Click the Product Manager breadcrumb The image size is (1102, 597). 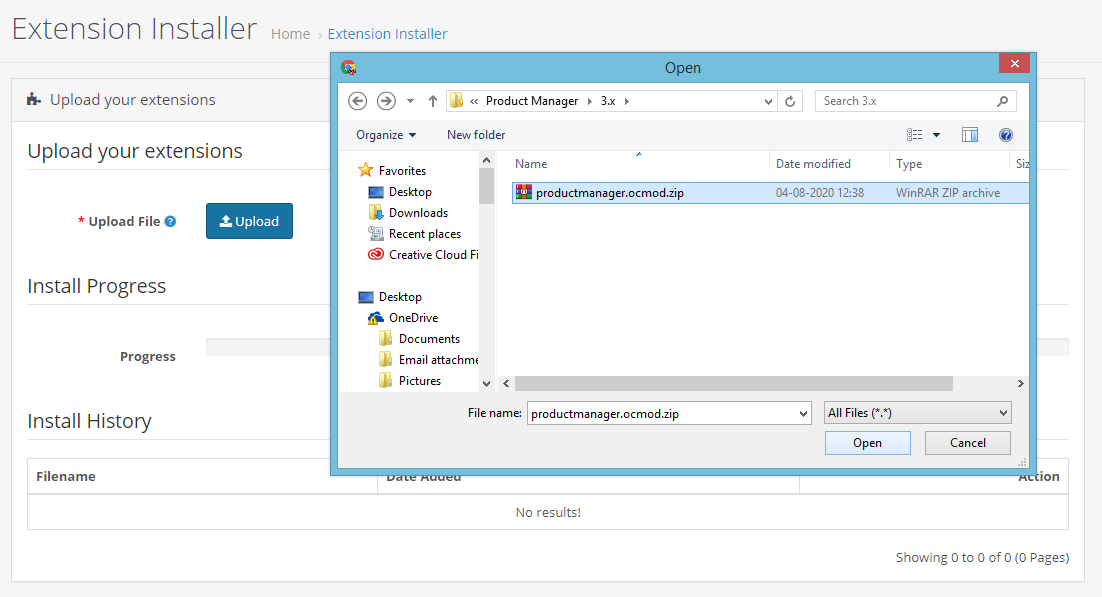pyautogui.click(x=532, y=101)
